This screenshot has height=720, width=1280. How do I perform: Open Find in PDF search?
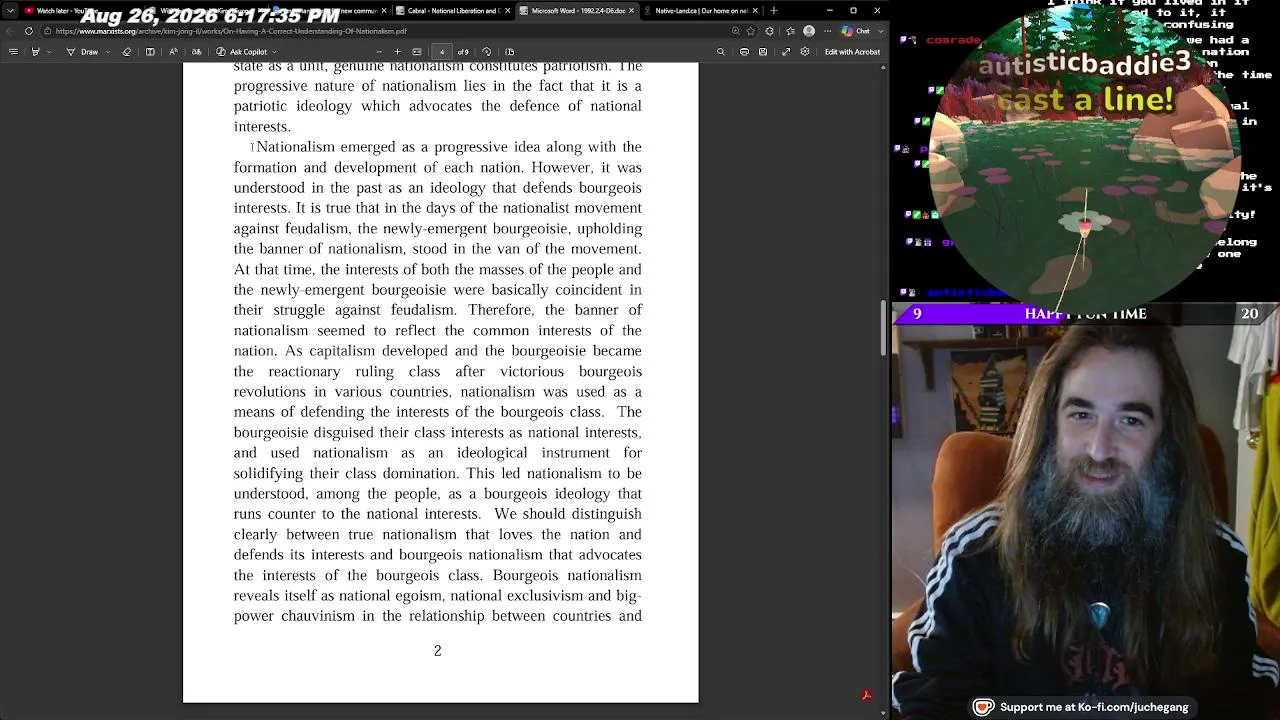[721, 52]
